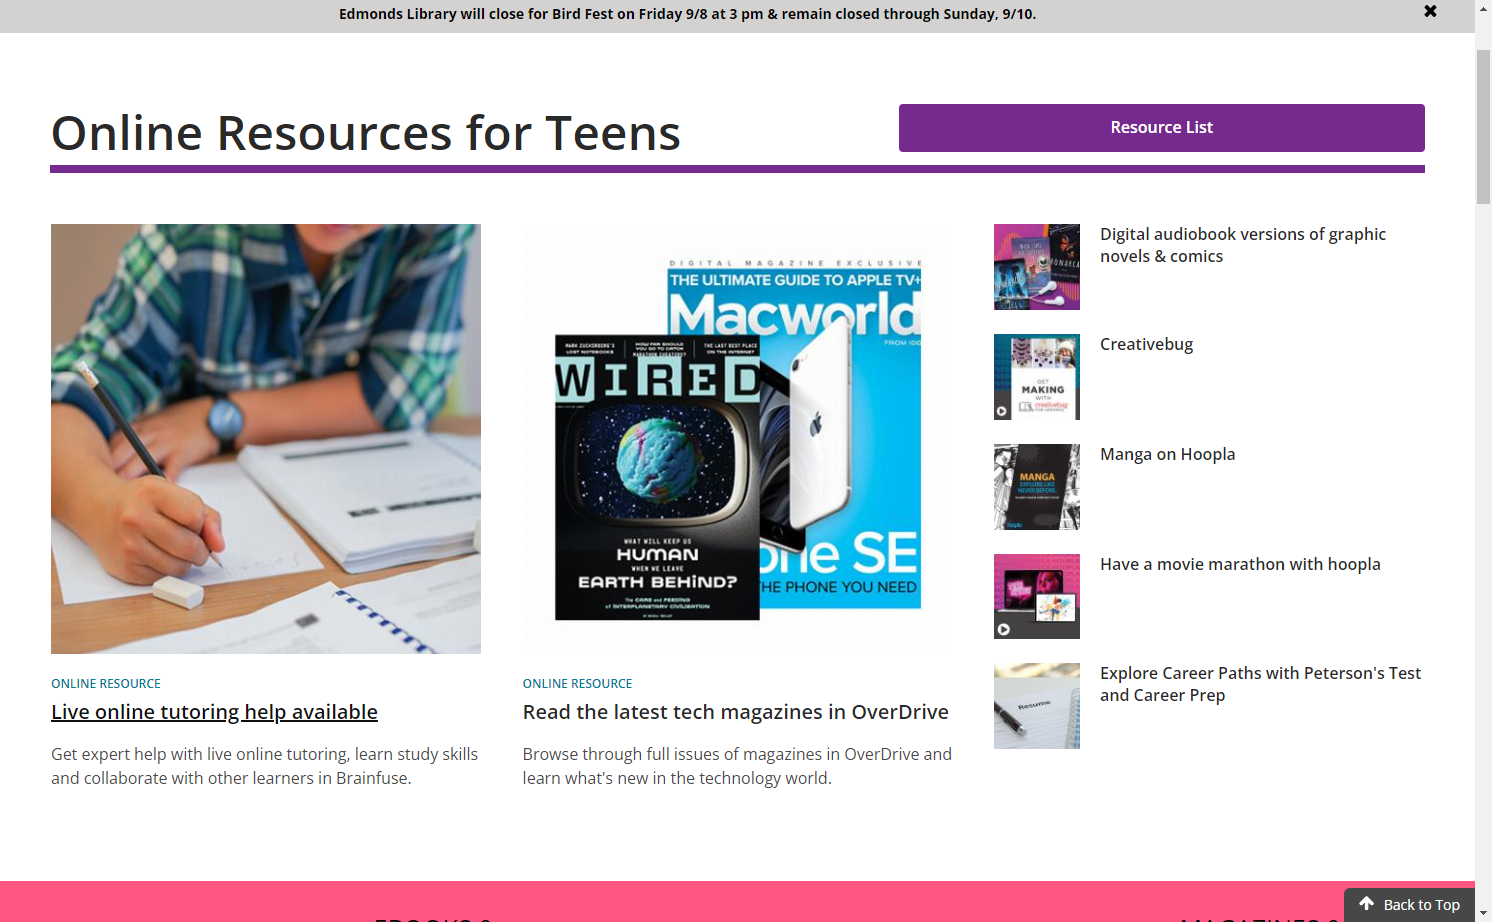Click the Online Resource label above tutoring title
Screen dimensions: 1492x922
click(106, 684)
